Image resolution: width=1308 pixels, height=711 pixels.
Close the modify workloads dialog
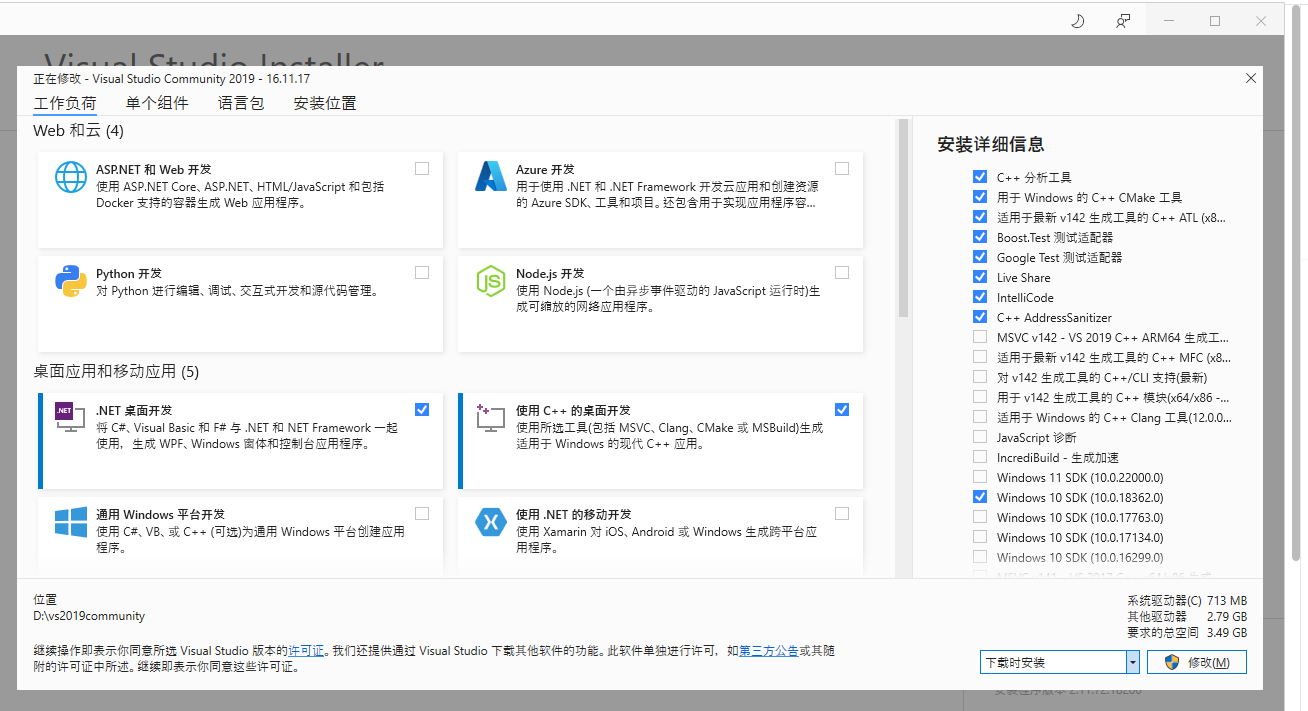point(1250,78)
